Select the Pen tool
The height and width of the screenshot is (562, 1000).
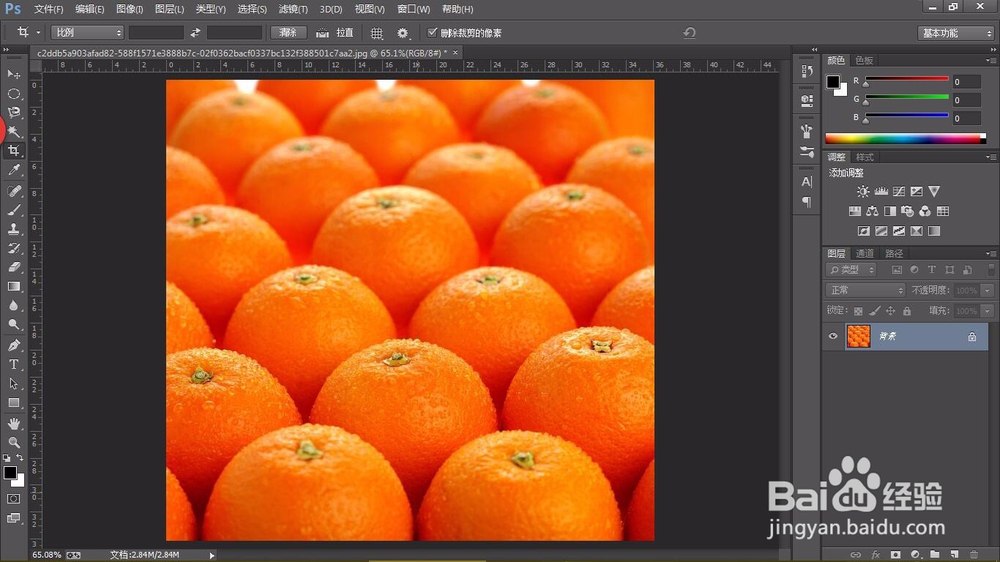point(13,345)
